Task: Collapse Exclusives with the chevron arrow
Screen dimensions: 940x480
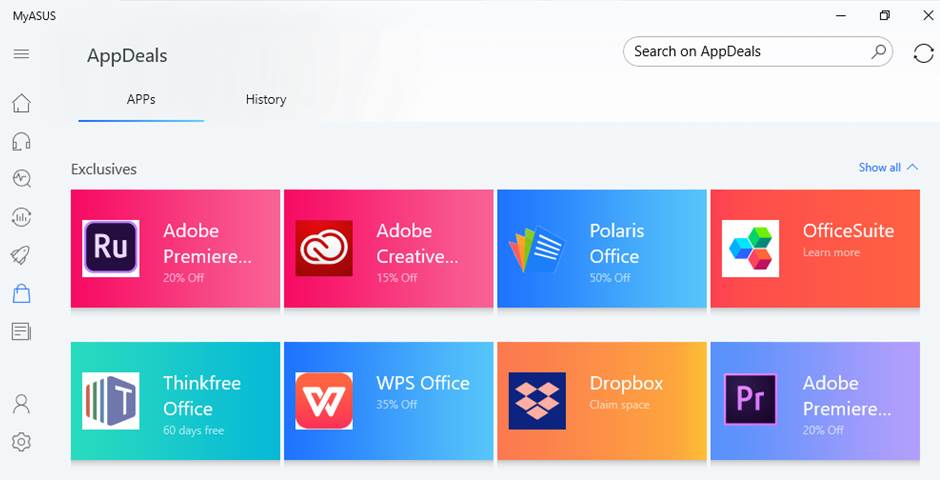Action: point(912,167)
